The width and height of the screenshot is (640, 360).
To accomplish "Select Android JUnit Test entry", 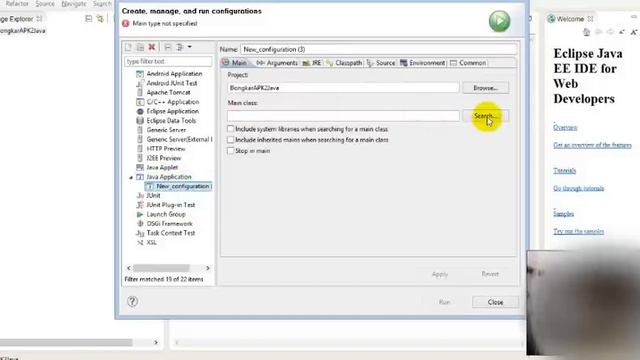I will [172, 83].
